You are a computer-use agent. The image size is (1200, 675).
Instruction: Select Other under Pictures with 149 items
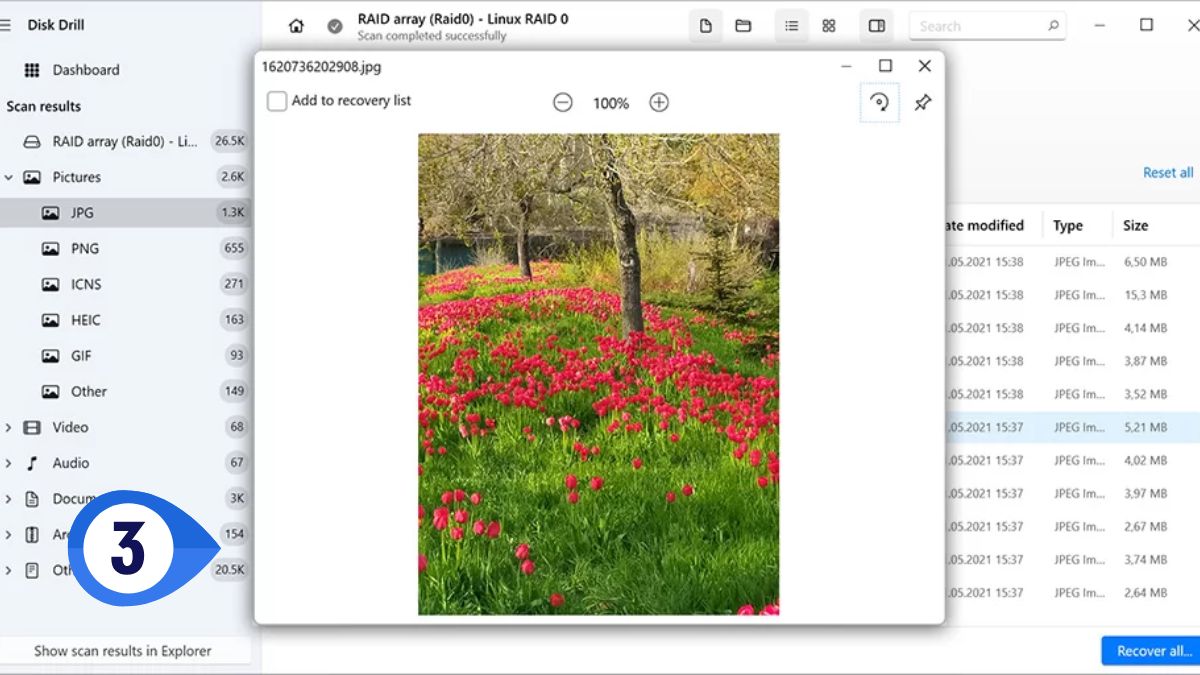point(125,391)
